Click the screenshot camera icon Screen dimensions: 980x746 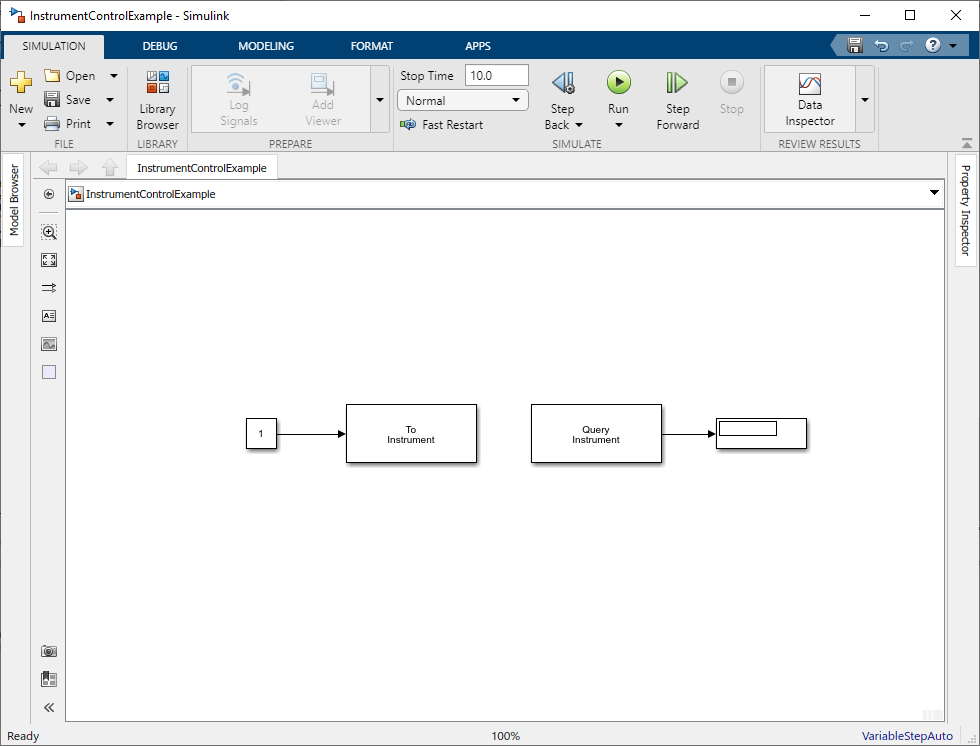coord(49,652)
